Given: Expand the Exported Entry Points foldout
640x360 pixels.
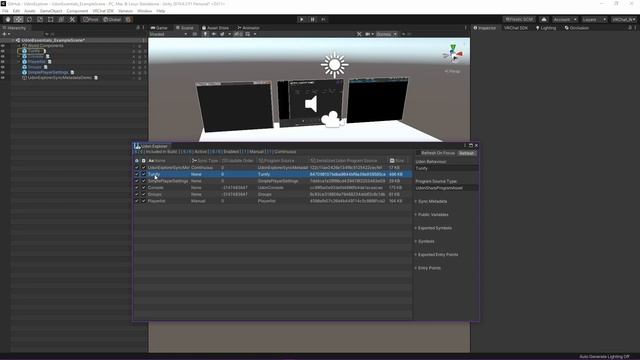Looking at the screenshot, I should [437, 255].
